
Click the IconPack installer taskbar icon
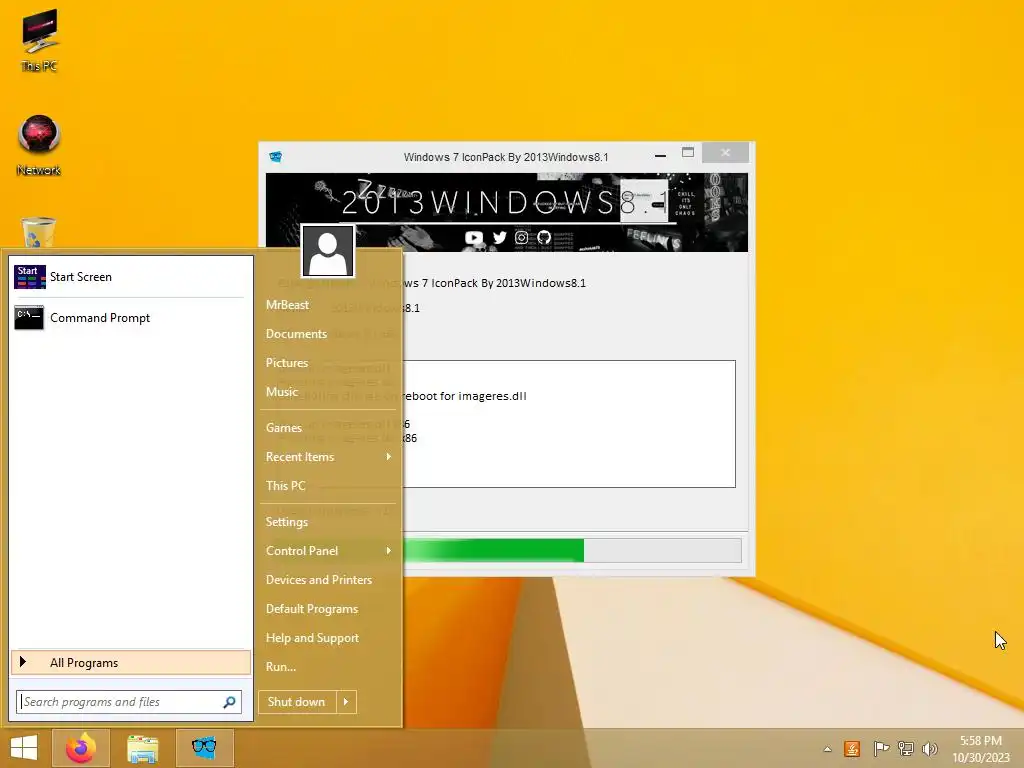click(x=204, y=748)
